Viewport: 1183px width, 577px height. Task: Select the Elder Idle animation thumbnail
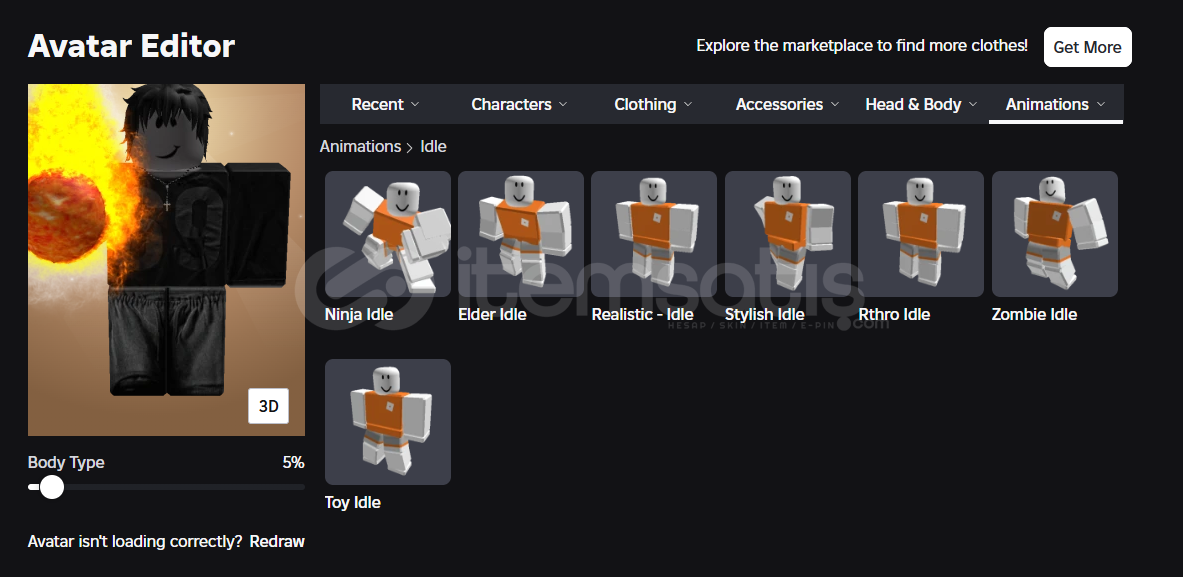(x=521, y=234)
